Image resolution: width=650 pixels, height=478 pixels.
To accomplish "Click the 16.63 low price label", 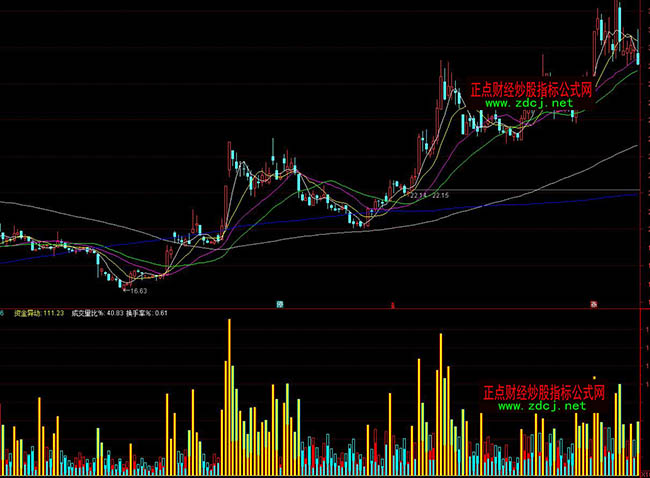I will coord(135,291).
